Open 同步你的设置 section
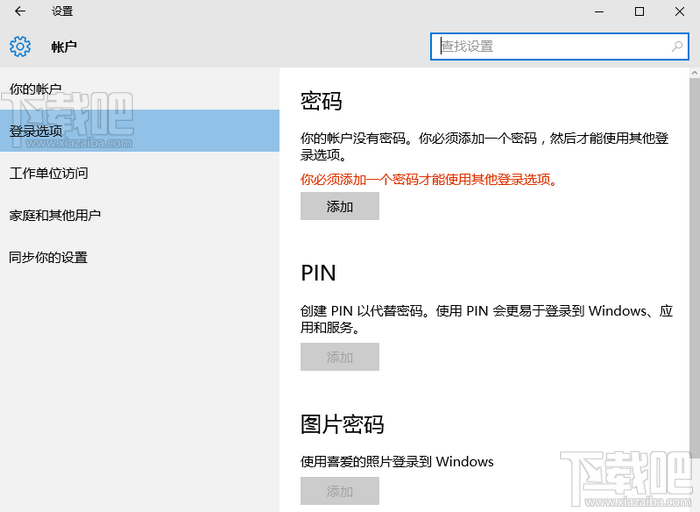The height and width of the screenshot is (512, 700). (x=140, y=257)
